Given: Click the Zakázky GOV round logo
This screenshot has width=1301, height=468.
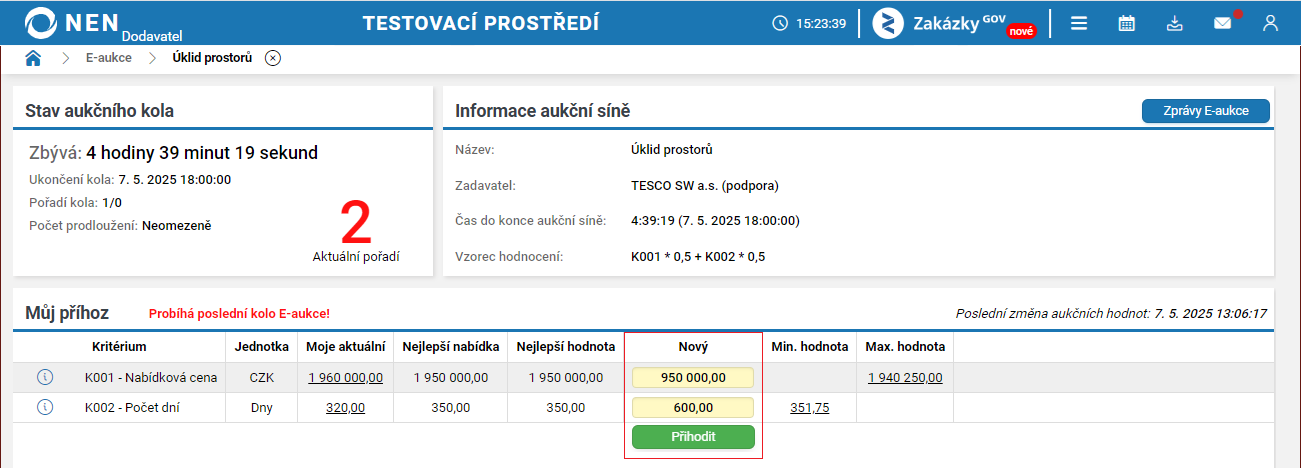Looking at the screenshot, I should point(888,23).
